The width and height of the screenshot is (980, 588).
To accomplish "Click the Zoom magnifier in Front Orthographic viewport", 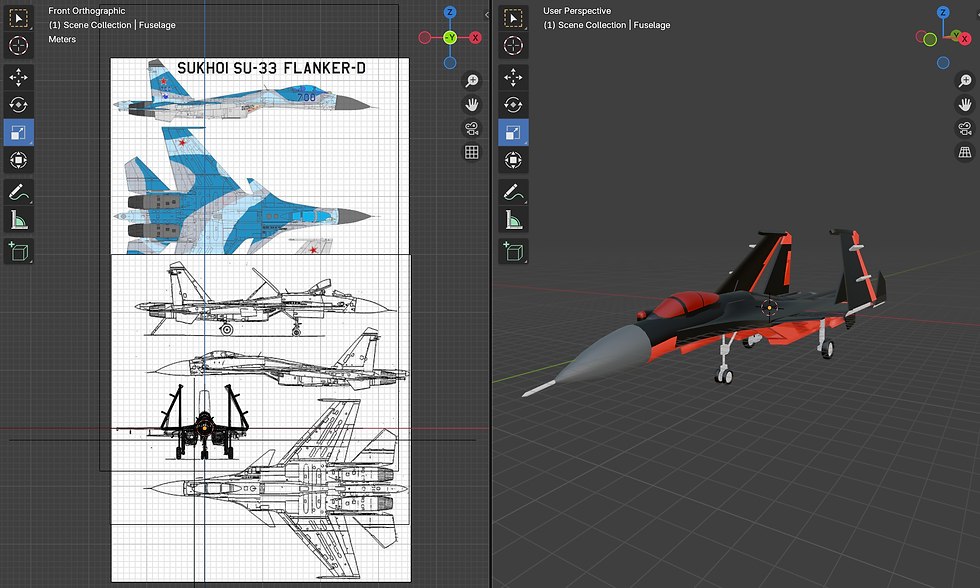I will (472, 81).
